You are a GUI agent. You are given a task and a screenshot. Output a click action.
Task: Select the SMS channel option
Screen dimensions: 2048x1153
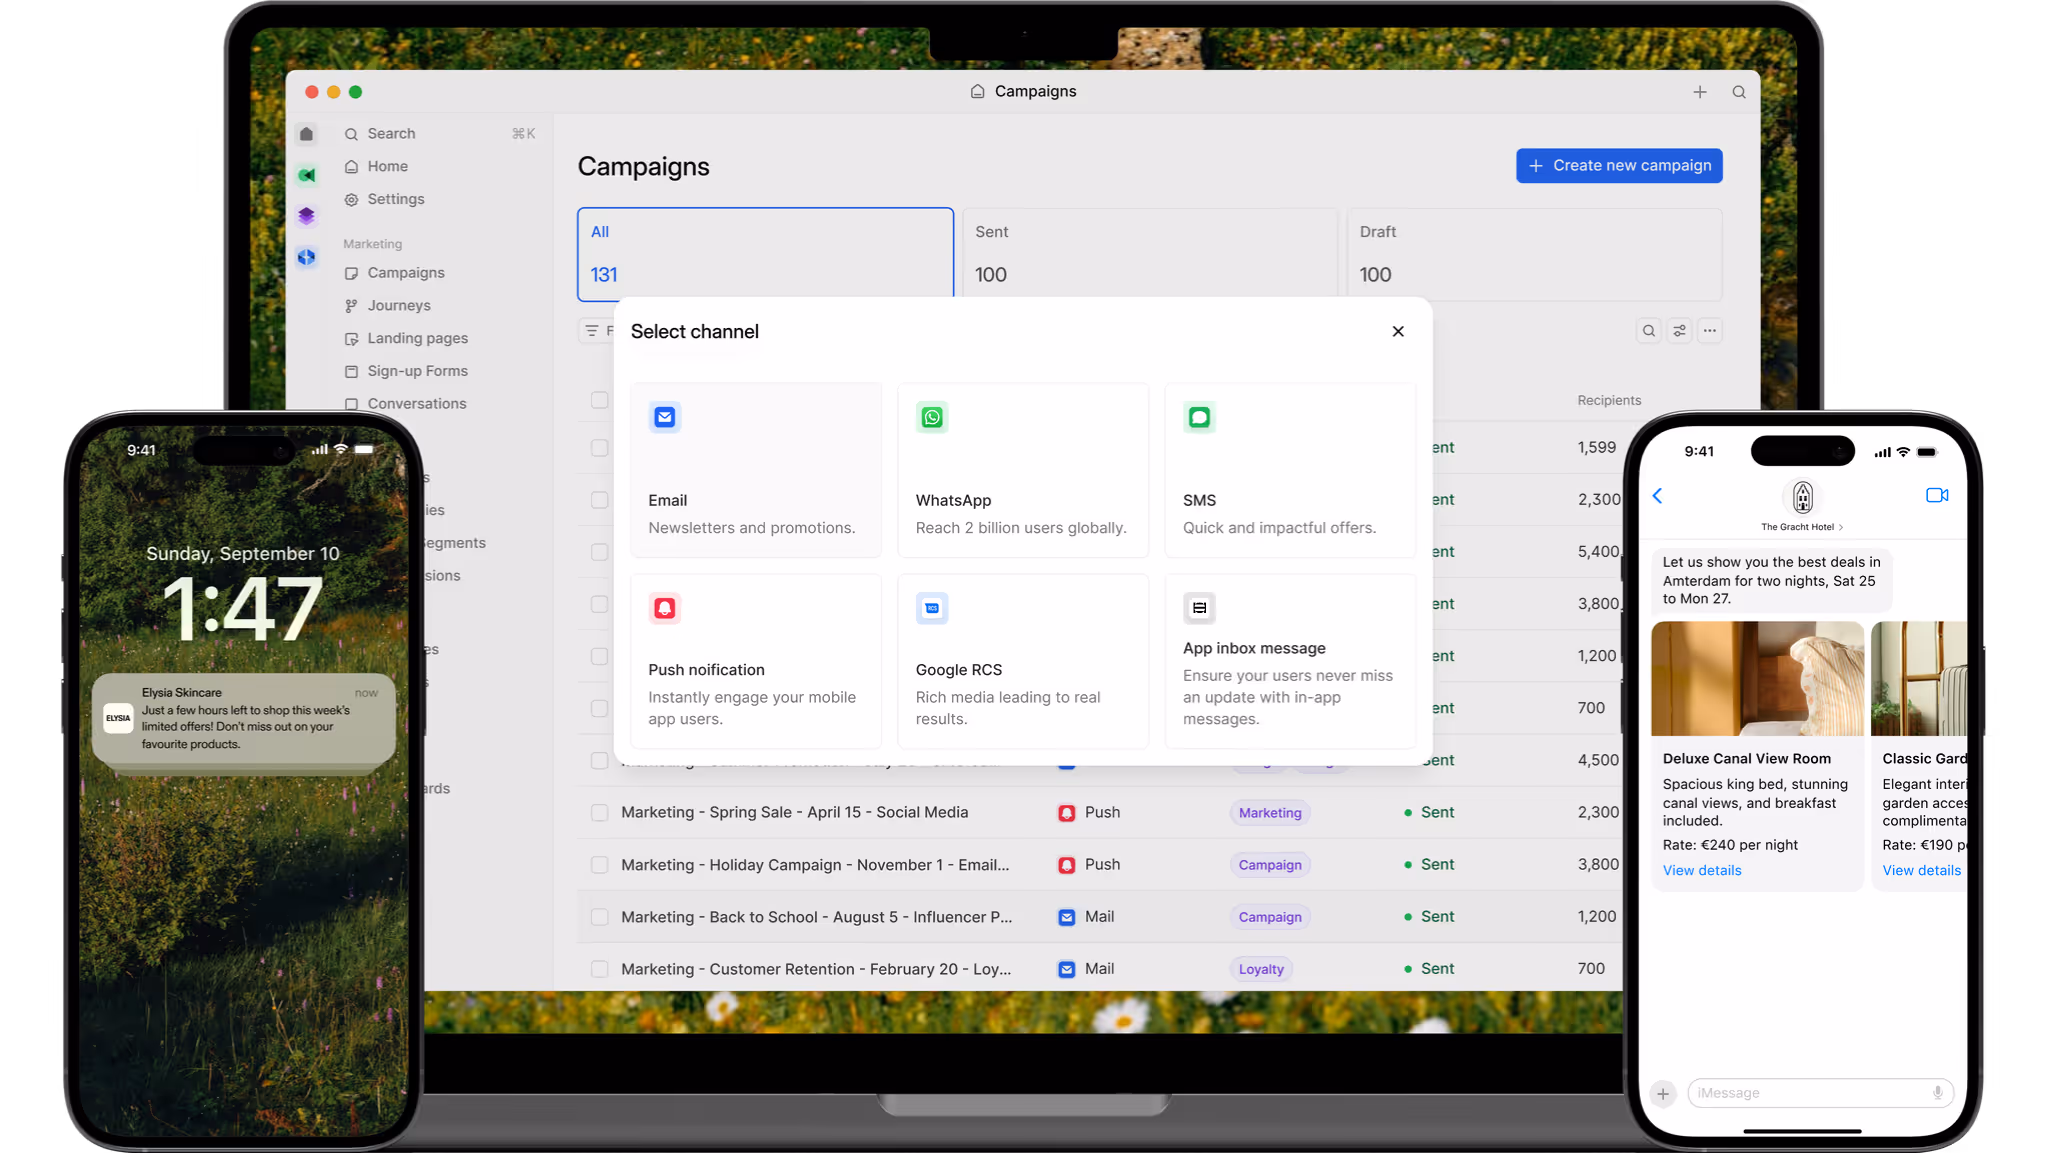[x=1289, y=470]
